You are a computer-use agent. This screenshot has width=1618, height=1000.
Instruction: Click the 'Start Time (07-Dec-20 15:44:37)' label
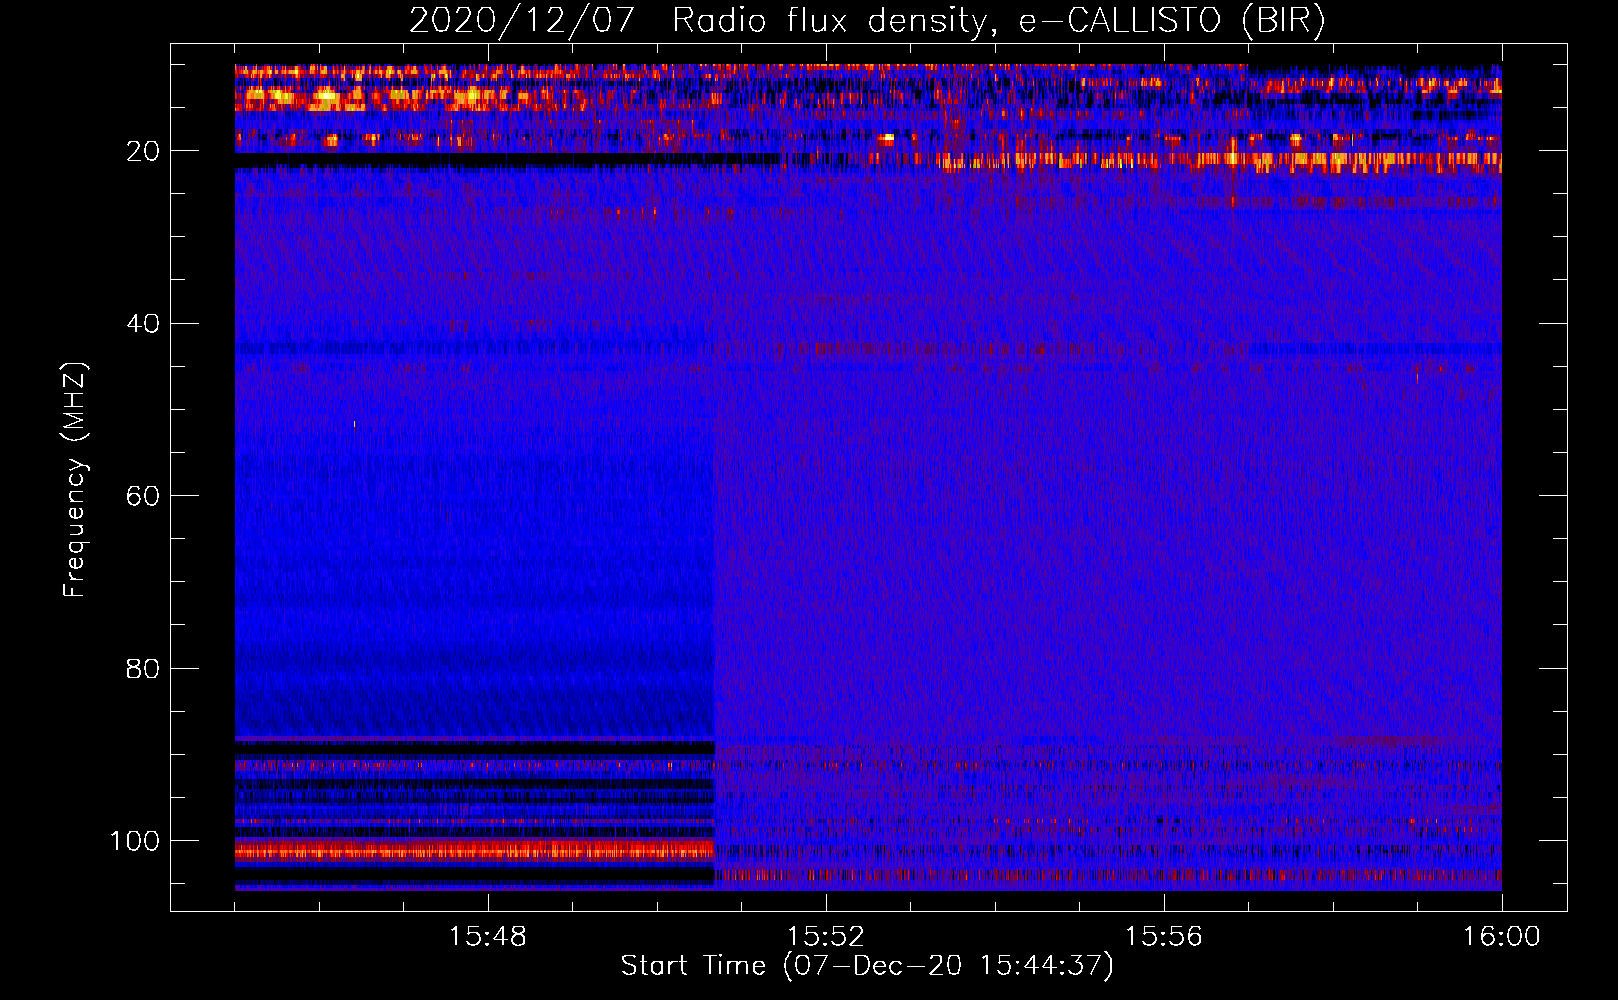coord(867,966)
